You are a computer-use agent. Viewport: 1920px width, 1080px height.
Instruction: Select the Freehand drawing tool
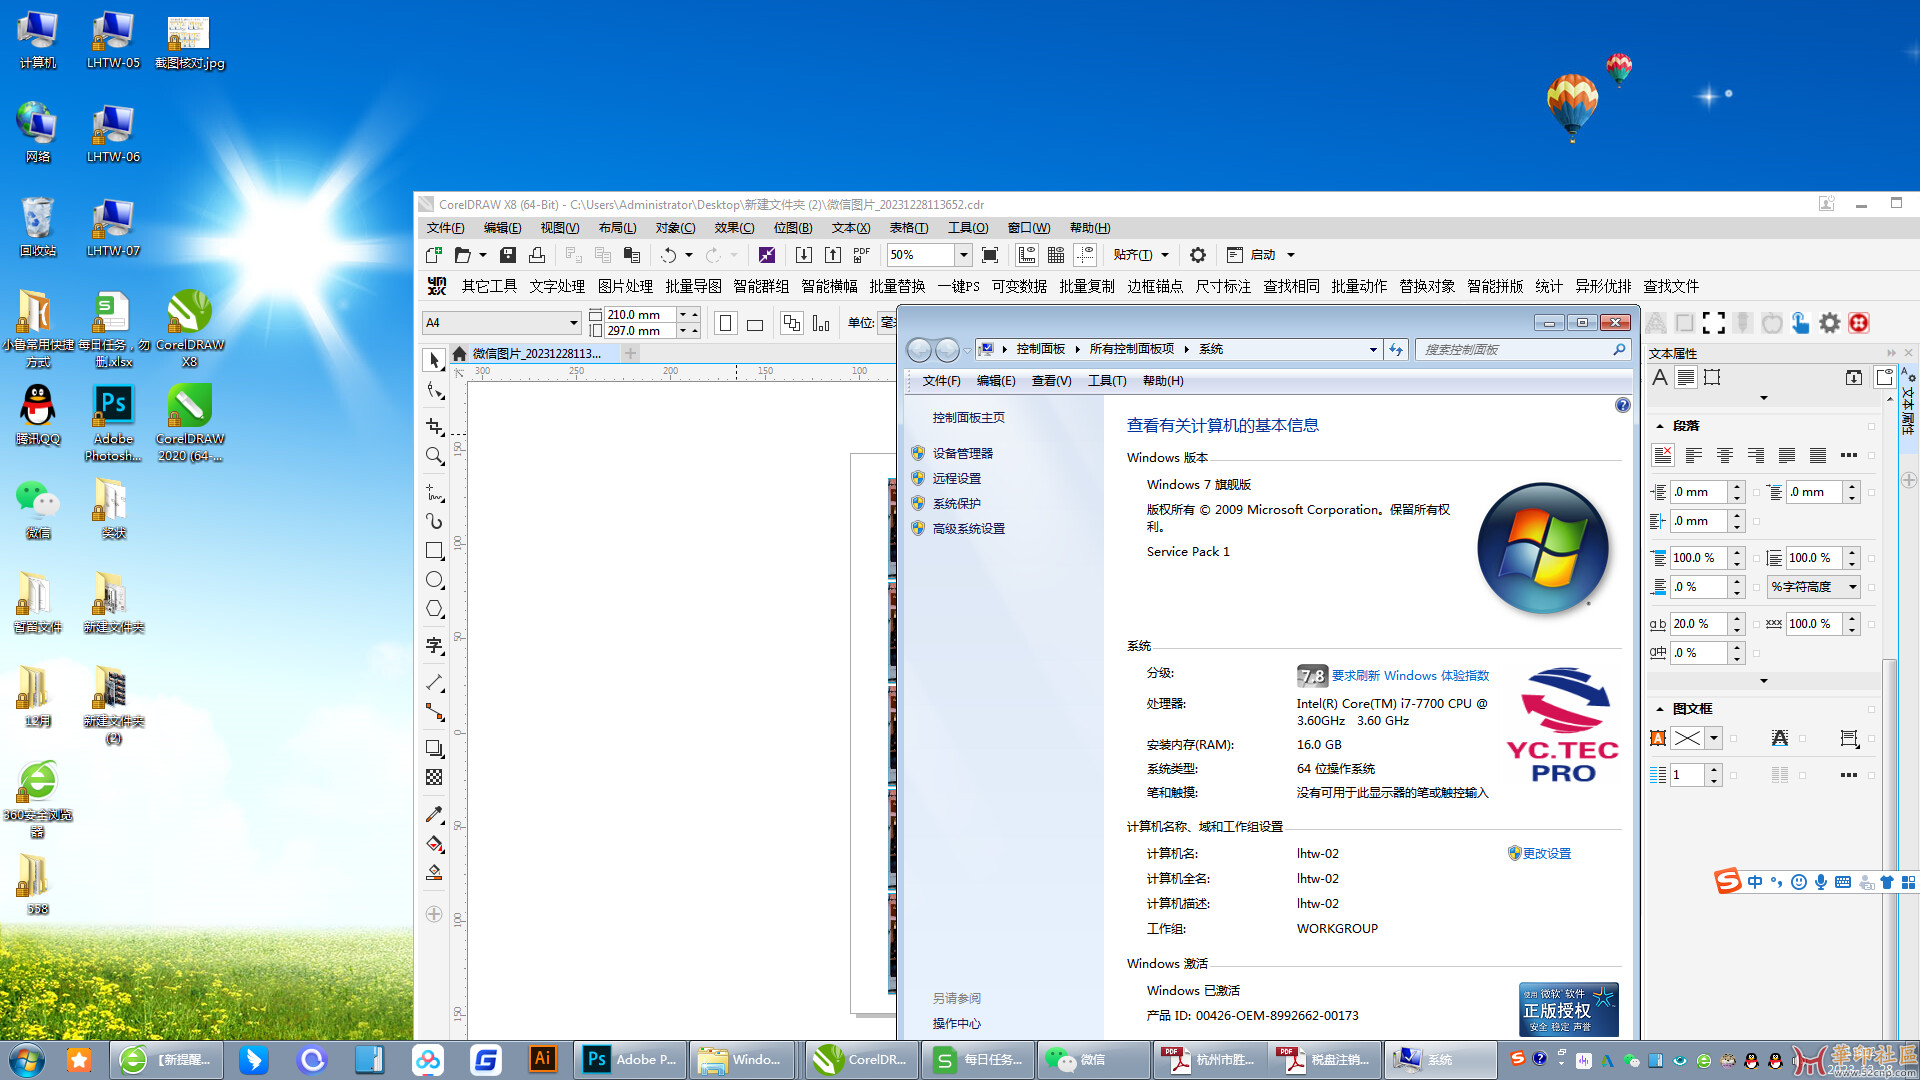434,492
